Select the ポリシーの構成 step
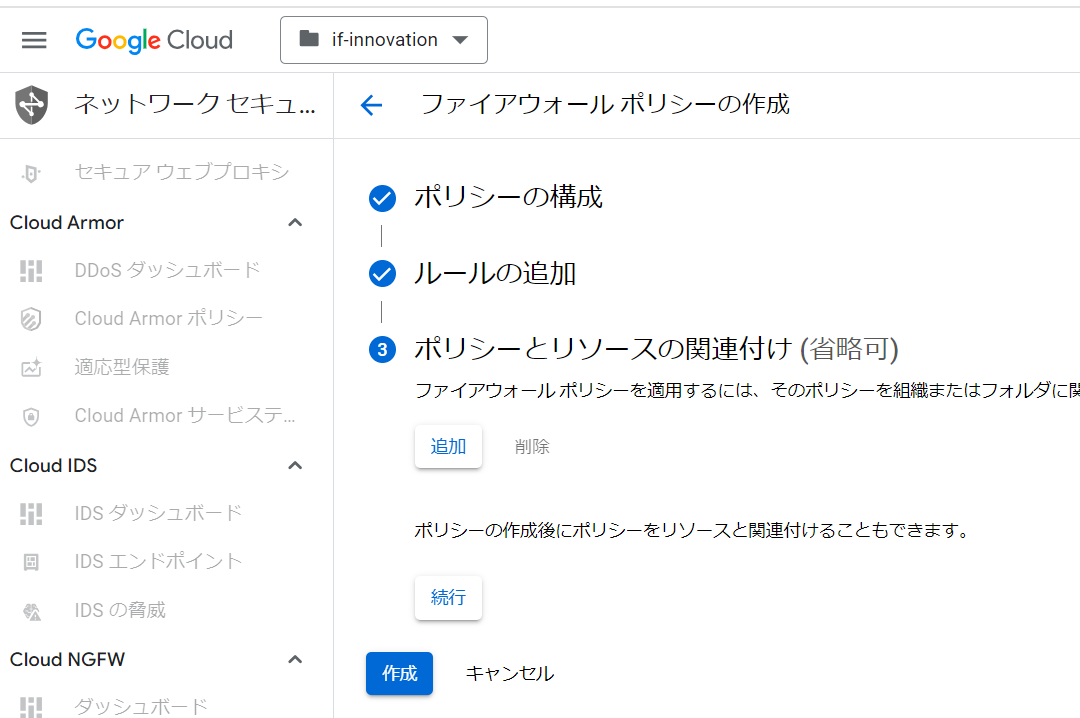 tap(508, 198)
